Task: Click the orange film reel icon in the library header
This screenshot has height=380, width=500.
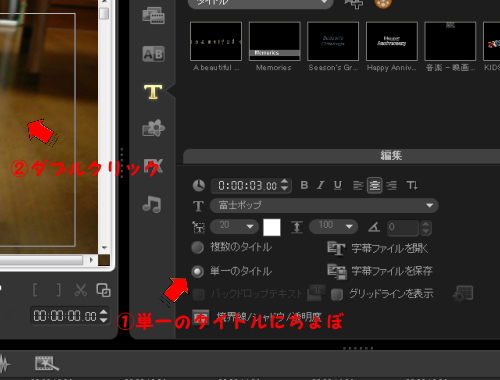Action: pos(383,3)
